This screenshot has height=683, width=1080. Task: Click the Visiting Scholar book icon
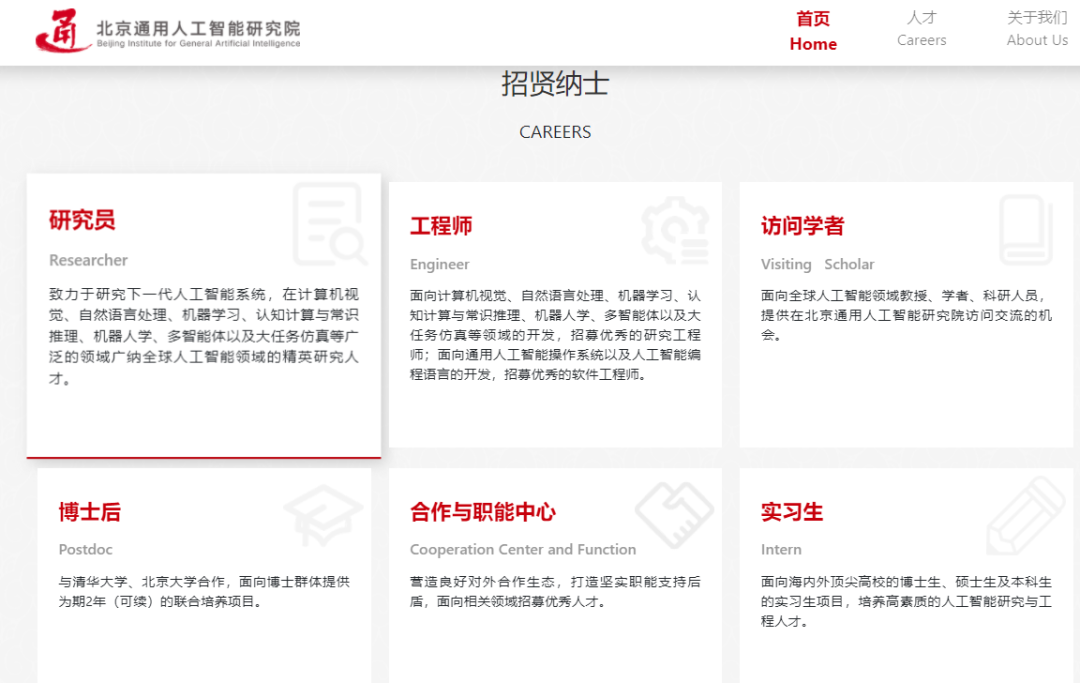coord(1025,230)
